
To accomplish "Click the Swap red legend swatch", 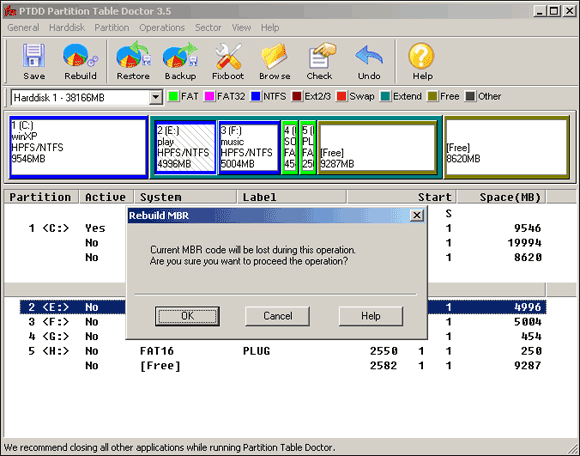I will click(x=341, y=97).
